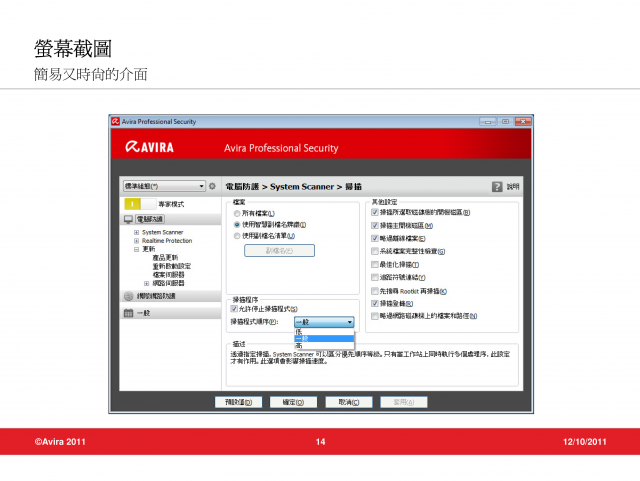Uncheck the allow stopping scanner checkbox (S)
Image resolution: width=640 pixels, height=481 pixels.
point(234,309)
